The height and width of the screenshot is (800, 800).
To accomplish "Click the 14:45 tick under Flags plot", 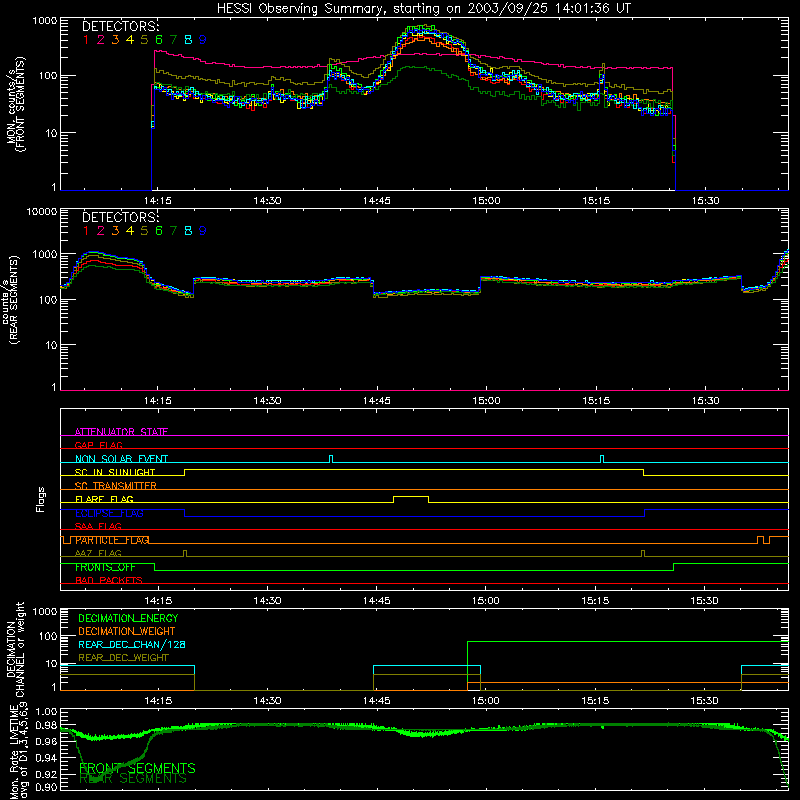I will coord(377,601).
